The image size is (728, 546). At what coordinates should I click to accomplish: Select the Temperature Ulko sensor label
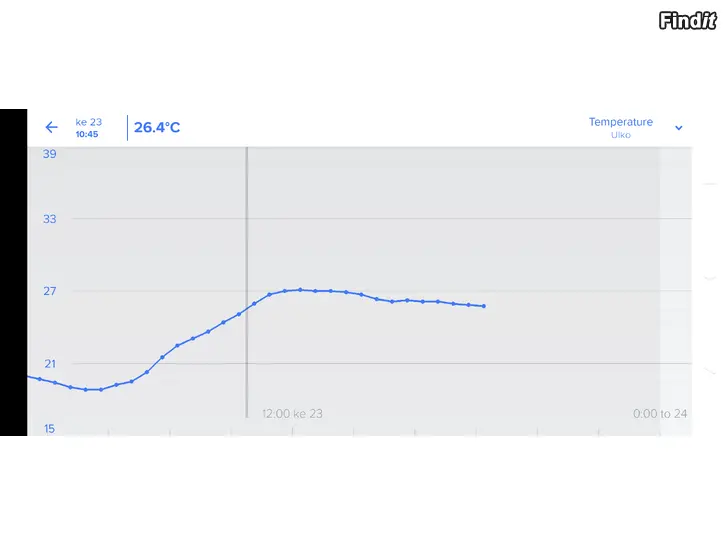pos(621,128)
